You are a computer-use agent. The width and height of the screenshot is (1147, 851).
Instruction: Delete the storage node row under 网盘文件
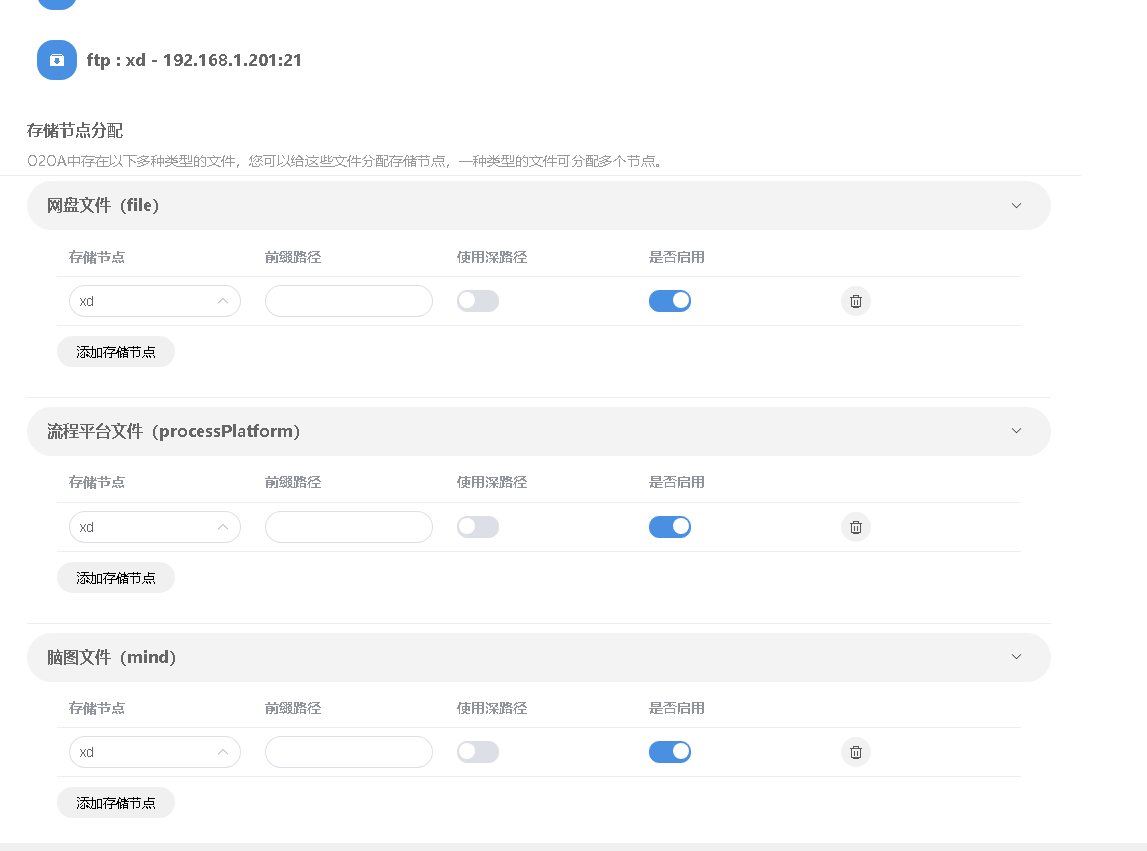pyautogui.click(x=855, y=301)
